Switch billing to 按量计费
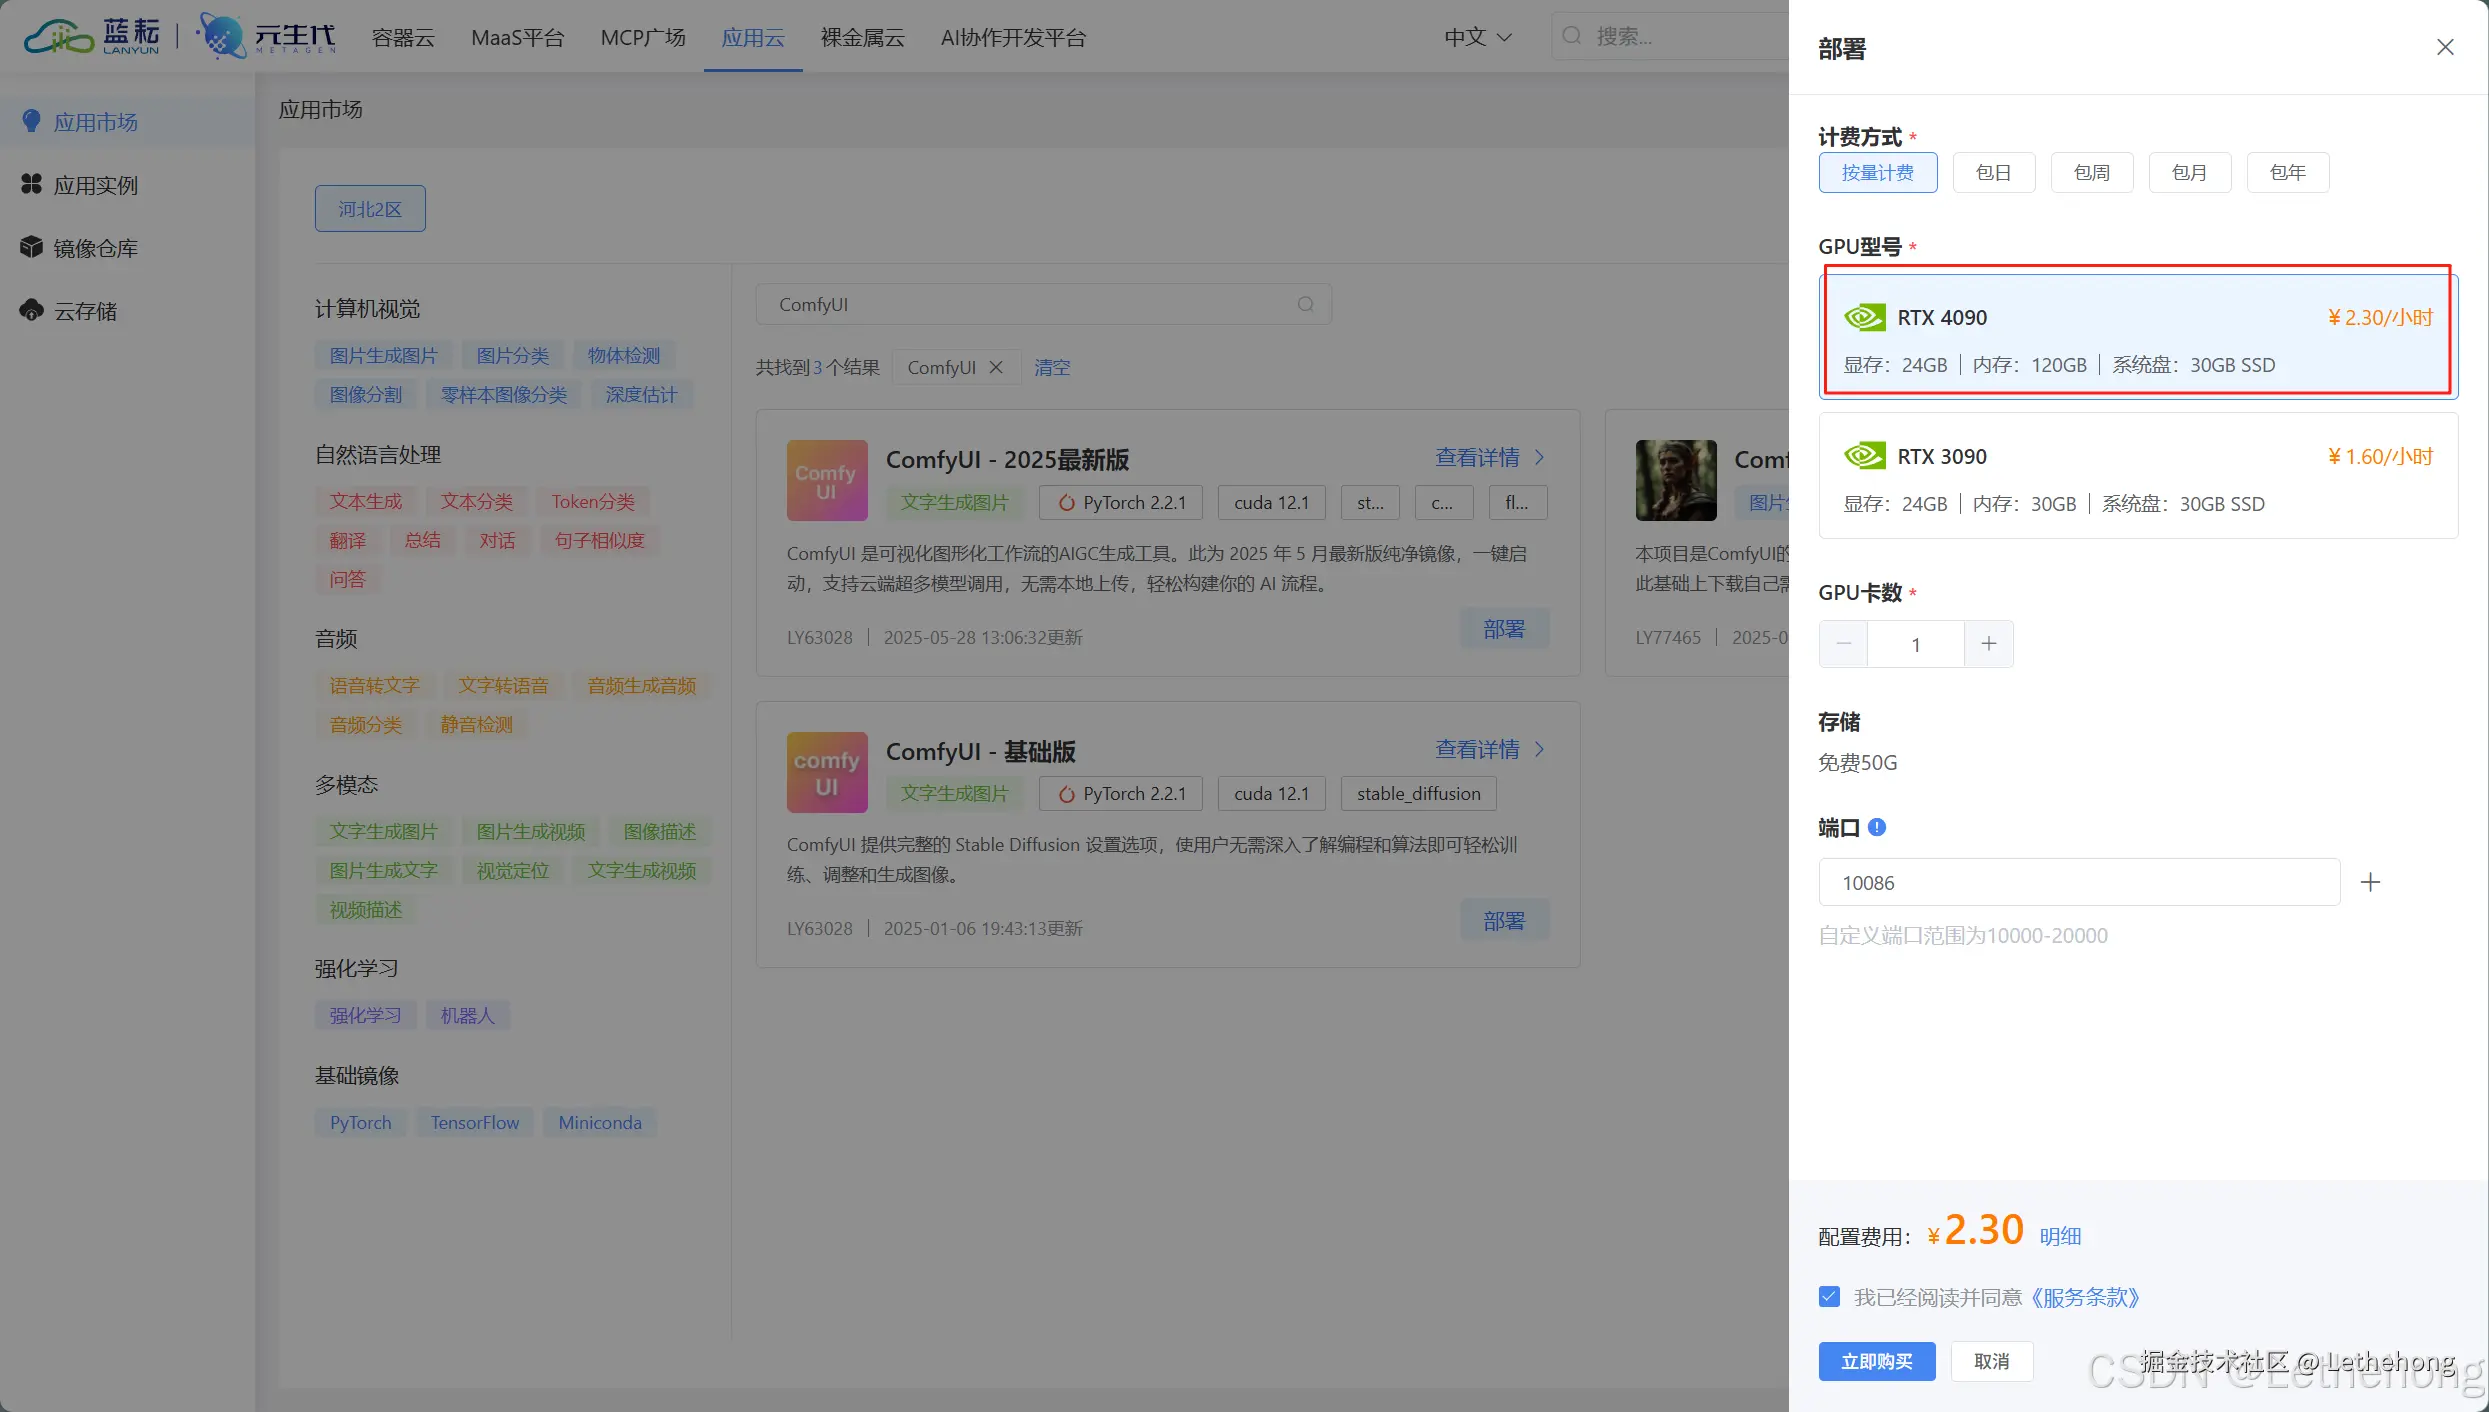The height and width of the screenshot is (1412, 2489). click(1877, 172)
